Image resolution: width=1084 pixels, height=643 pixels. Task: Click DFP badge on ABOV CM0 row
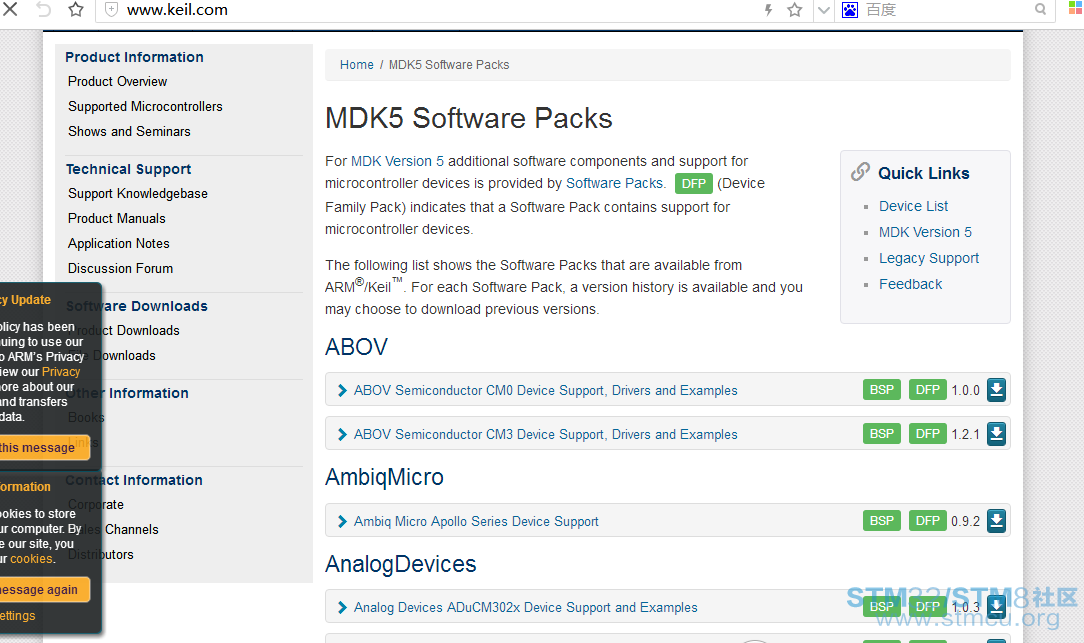tap(927, 390)
